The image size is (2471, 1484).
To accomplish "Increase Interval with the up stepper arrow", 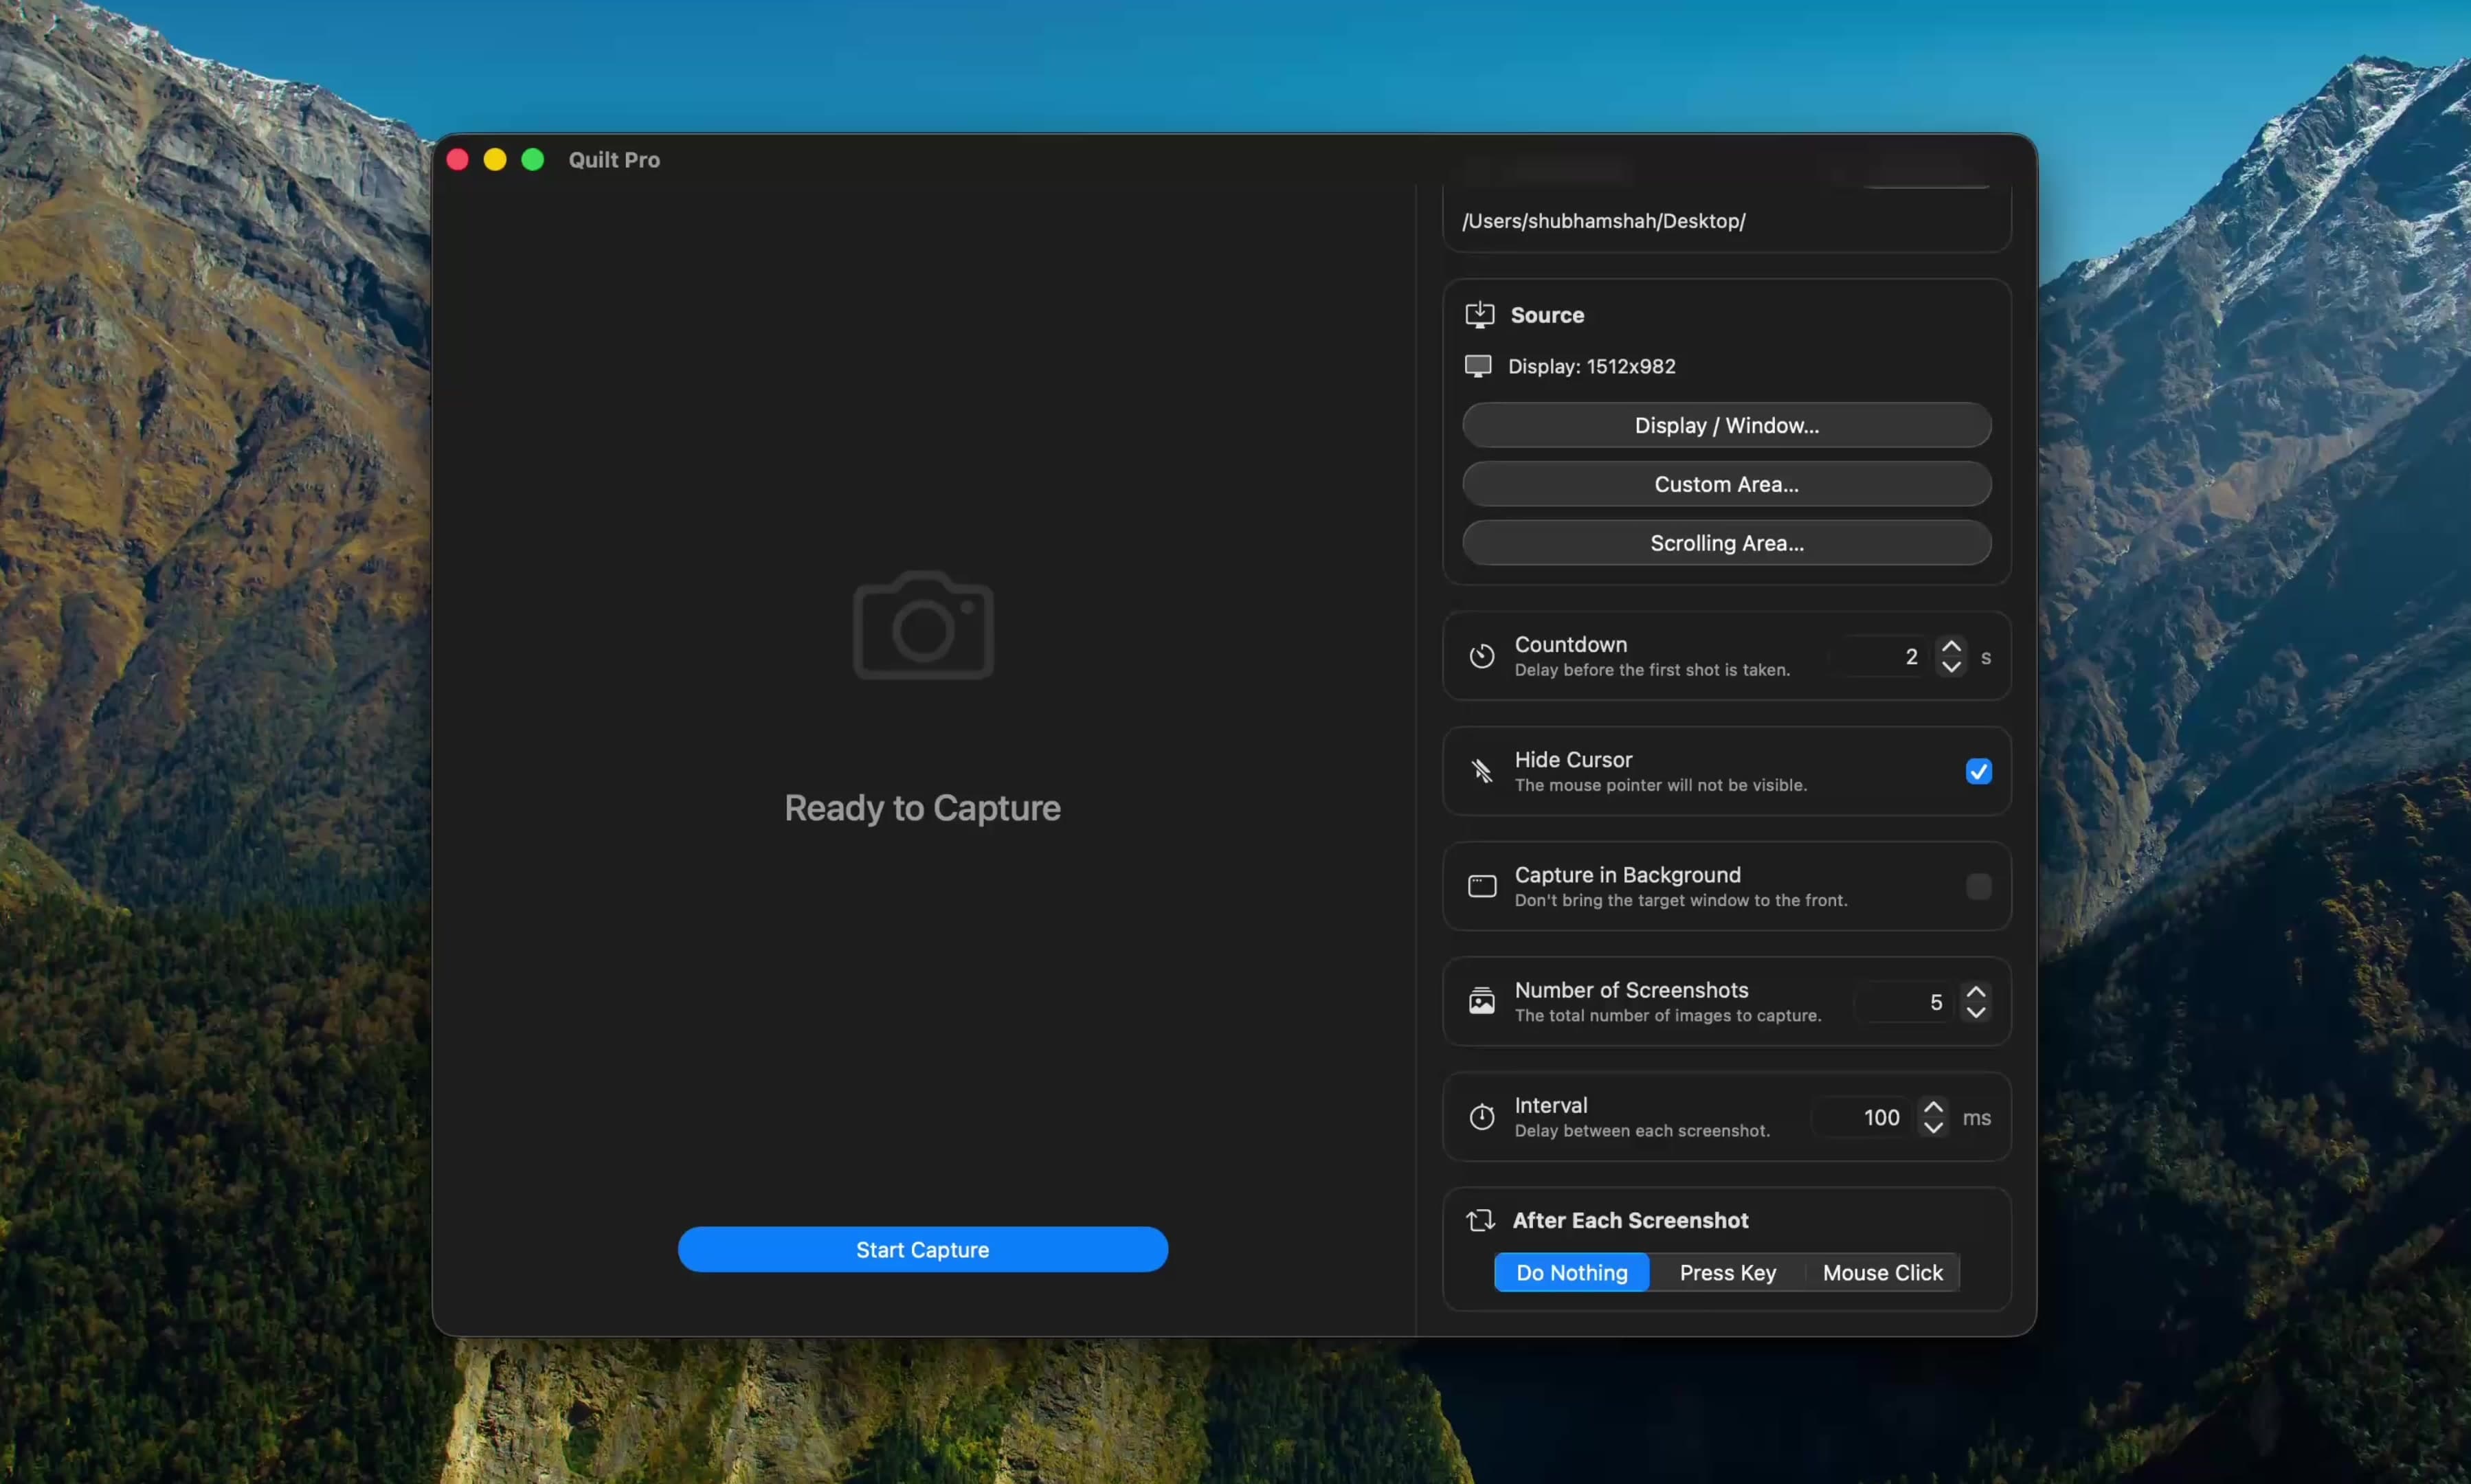I will [1934, 1107].
